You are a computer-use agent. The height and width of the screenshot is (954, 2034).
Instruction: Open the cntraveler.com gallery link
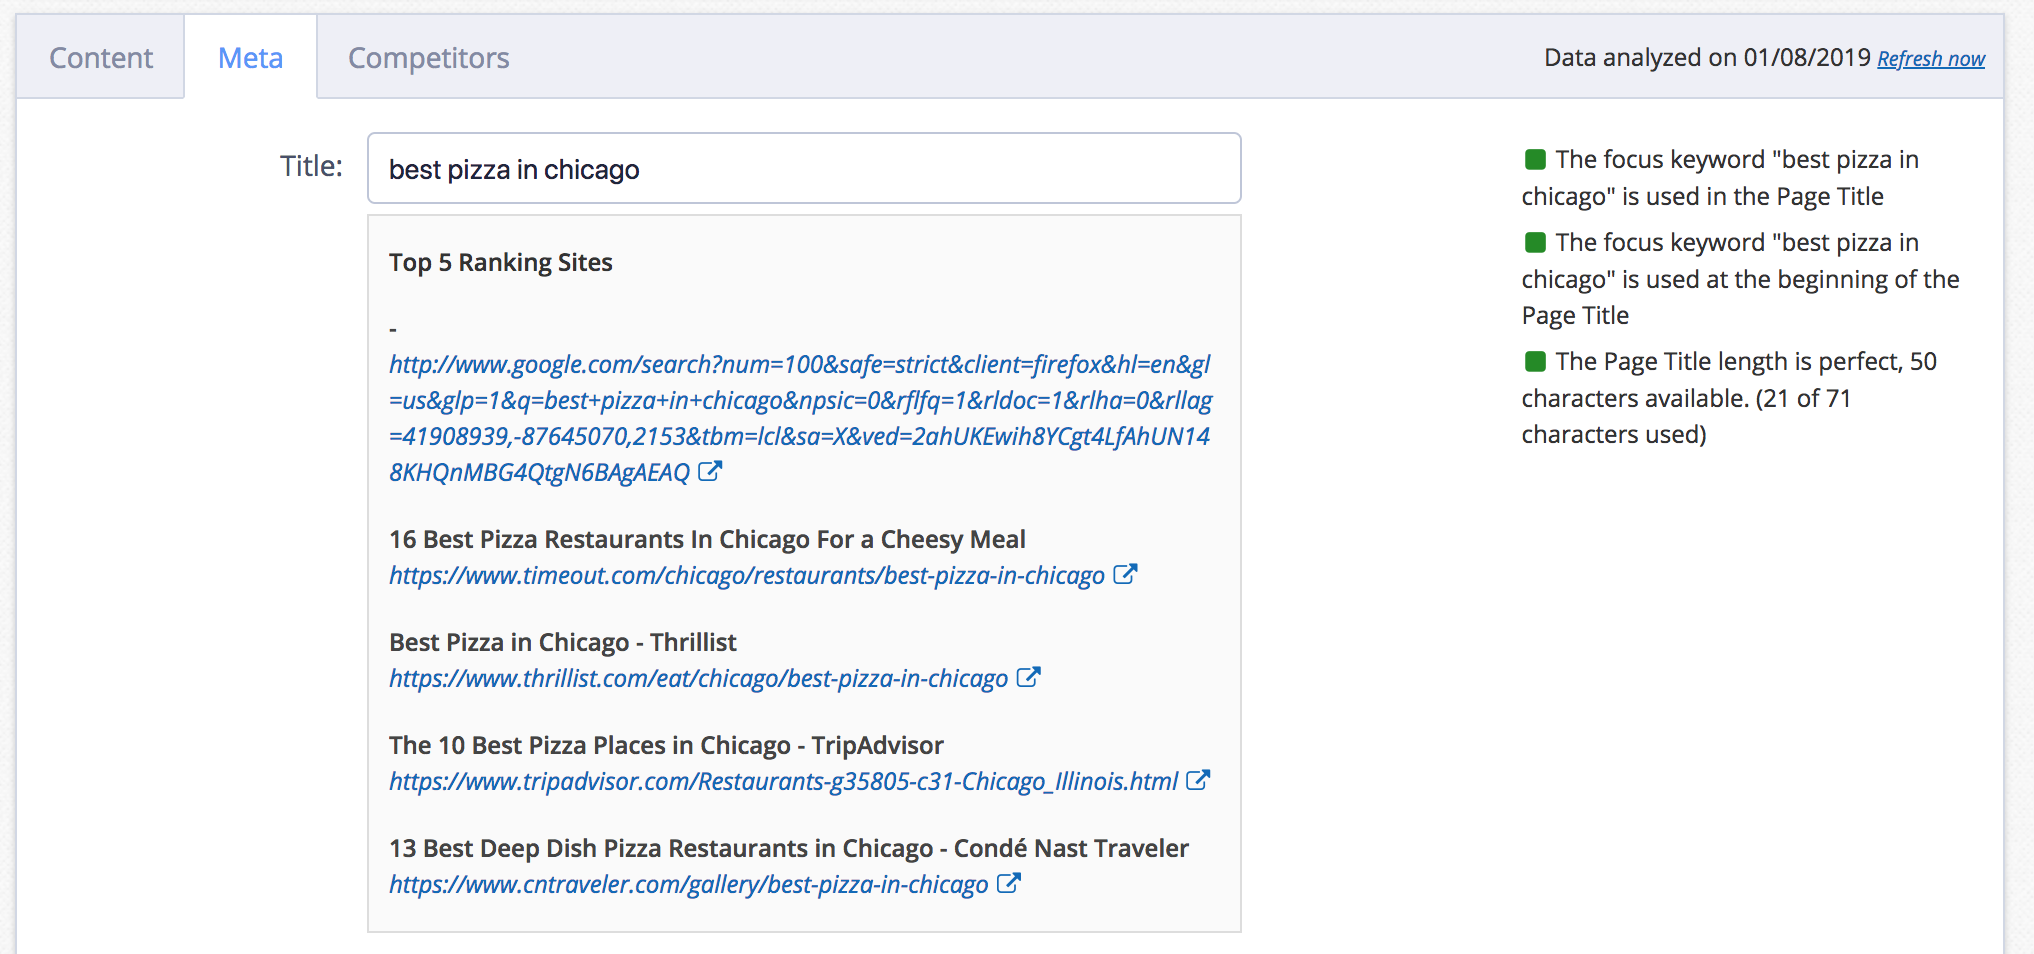pyautogui.click(x=688, y=885)
